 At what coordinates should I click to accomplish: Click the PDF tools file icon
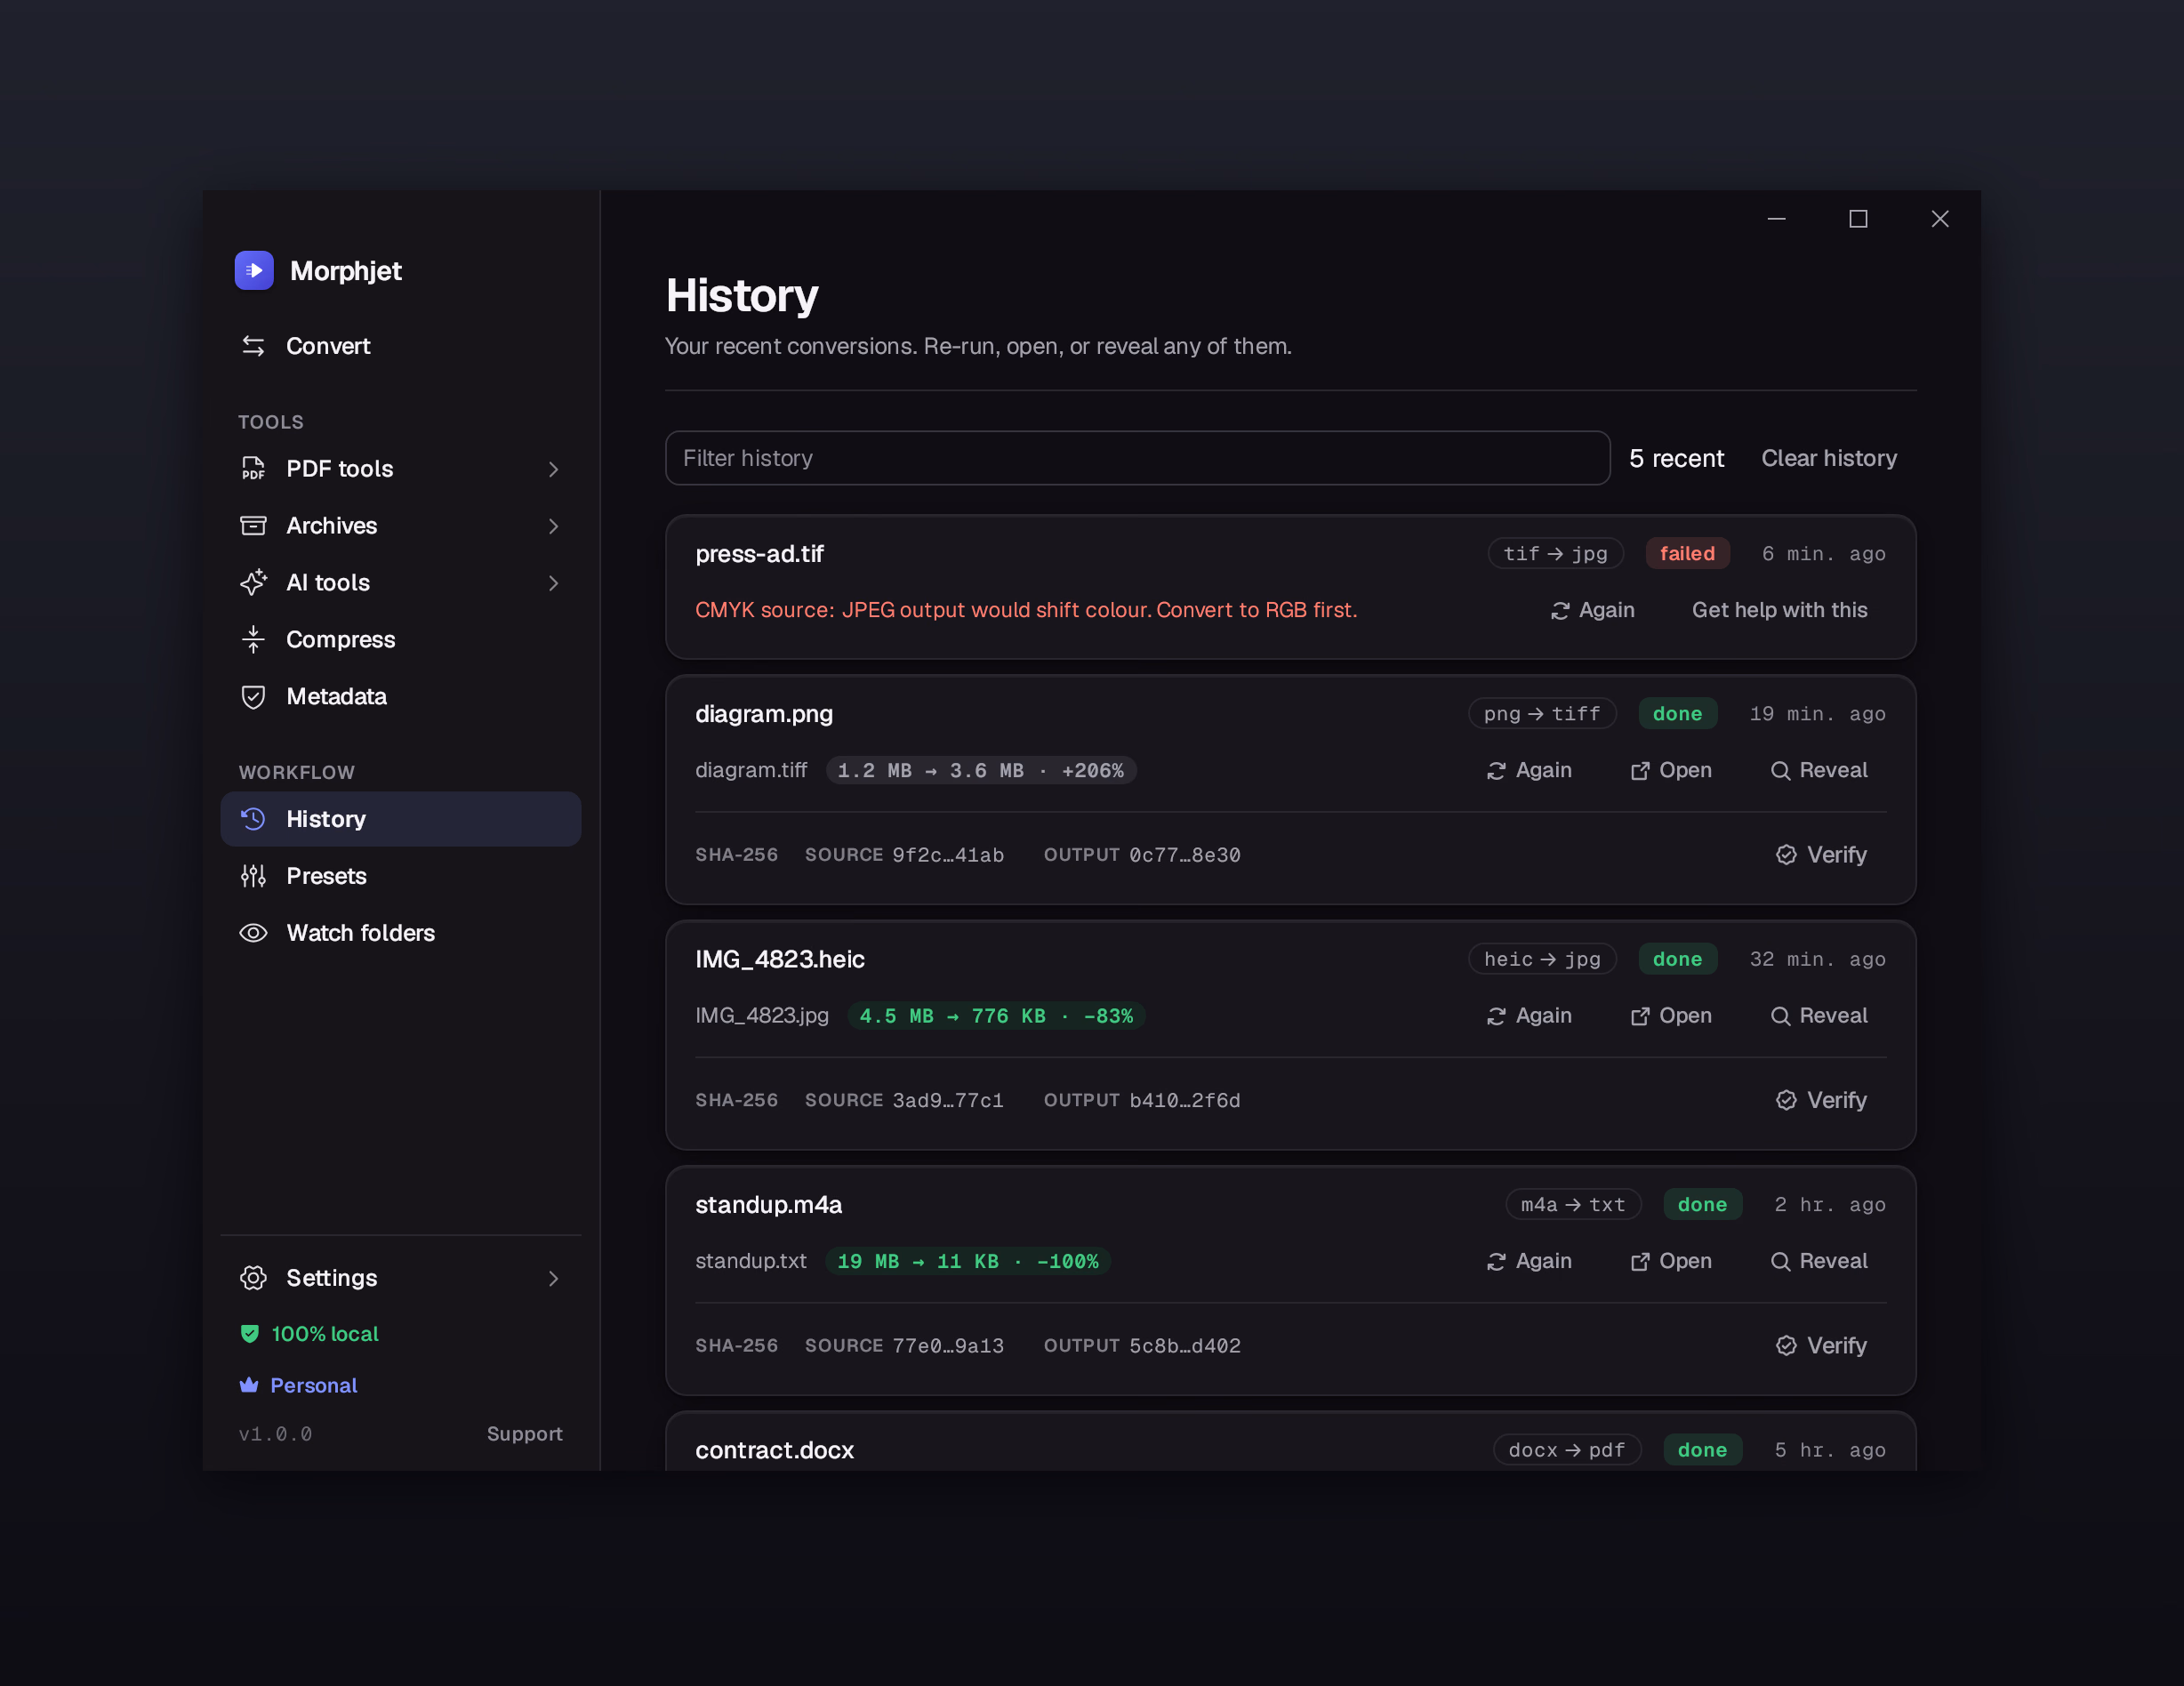[x=253, y=468]
